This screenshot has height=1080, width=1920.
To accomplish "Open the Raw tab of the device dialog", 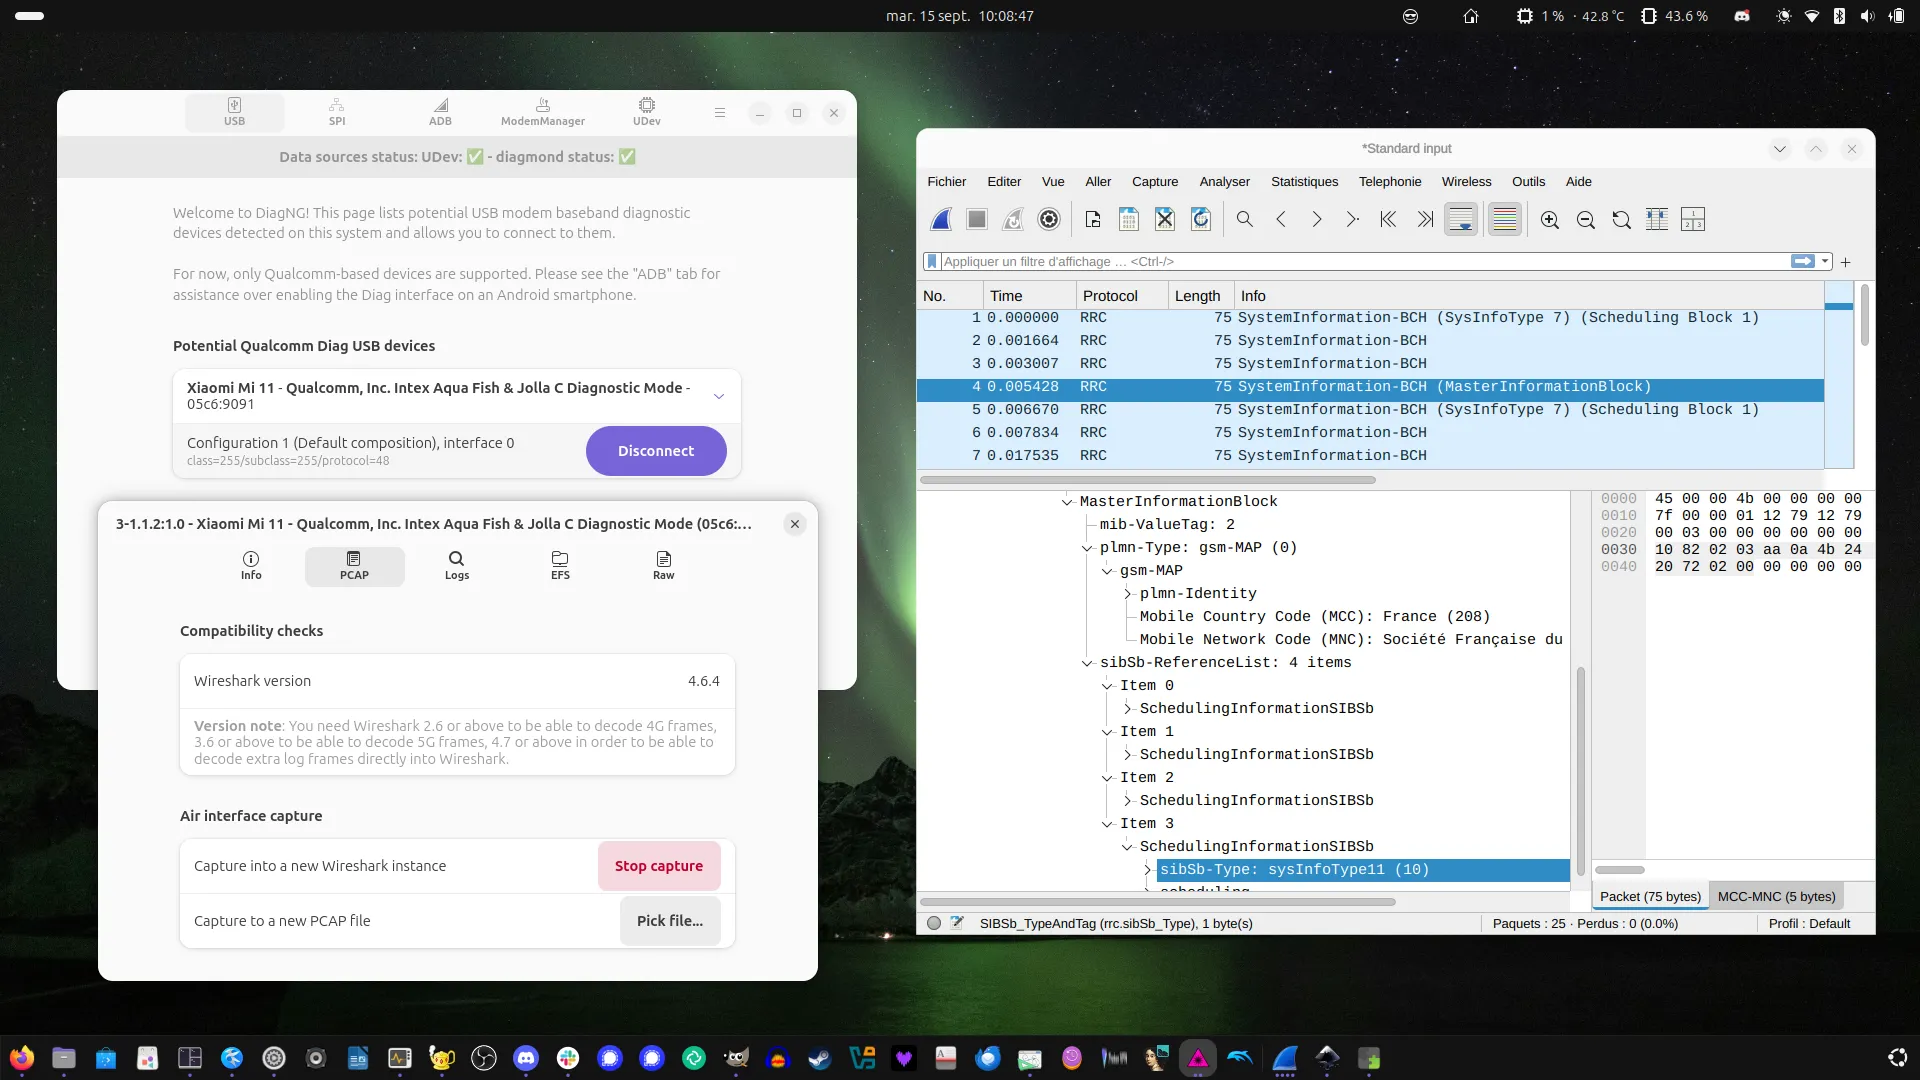I will click(664, 565).
